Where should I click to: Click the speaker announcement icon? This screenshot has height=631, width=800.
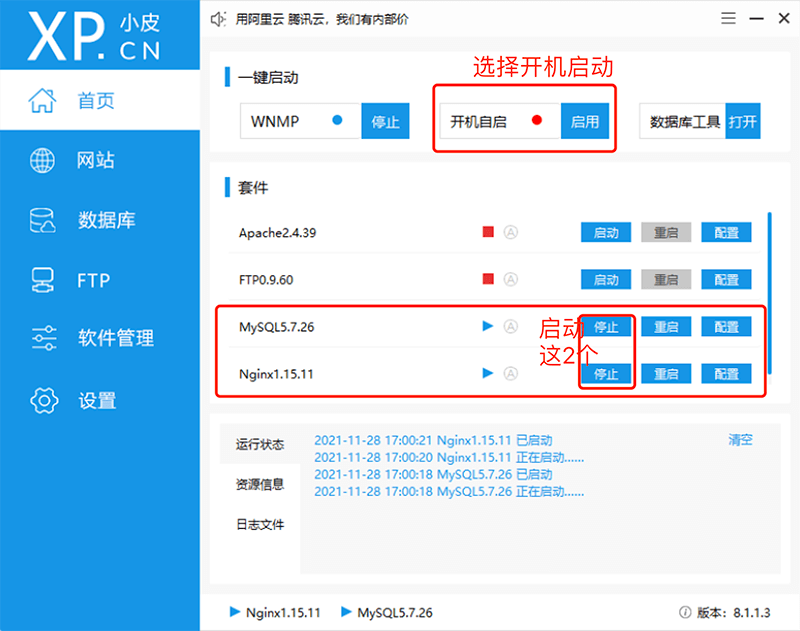point(218,19)
